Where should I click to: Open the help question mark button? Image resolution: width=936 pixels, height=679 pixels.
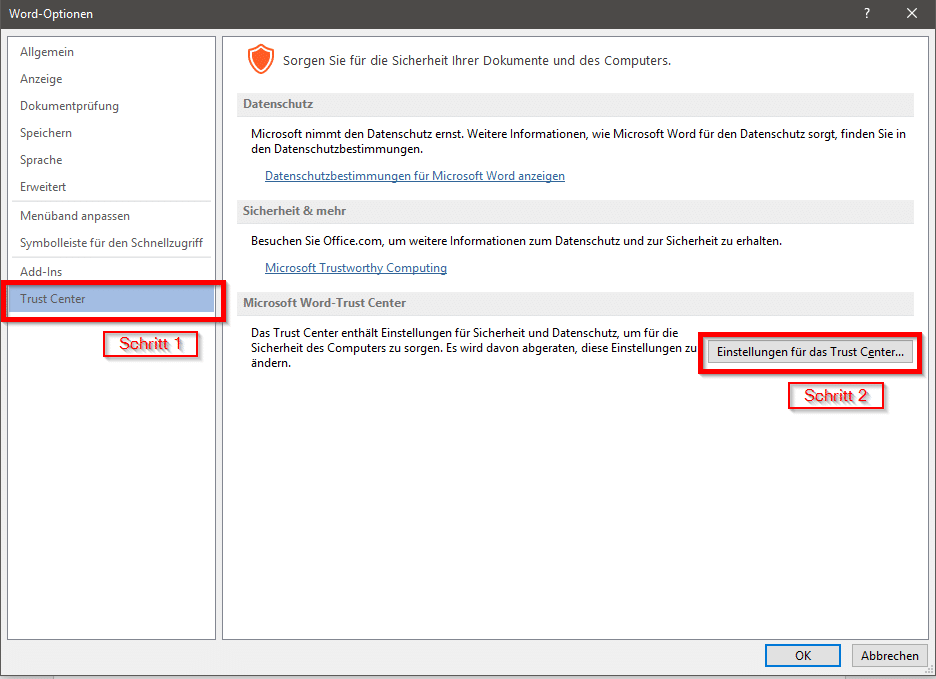(x=867, y=13)
